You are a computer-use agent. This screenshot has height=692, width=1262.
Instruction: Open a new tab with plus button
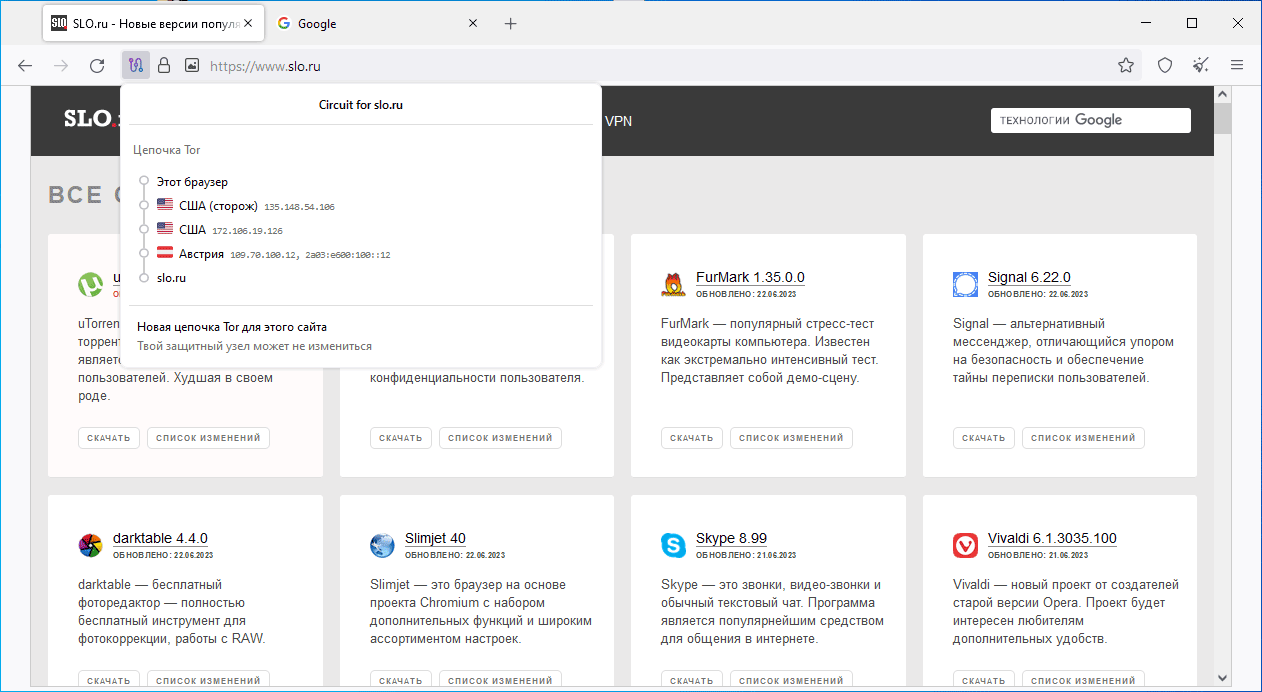[x=511, y=23]
